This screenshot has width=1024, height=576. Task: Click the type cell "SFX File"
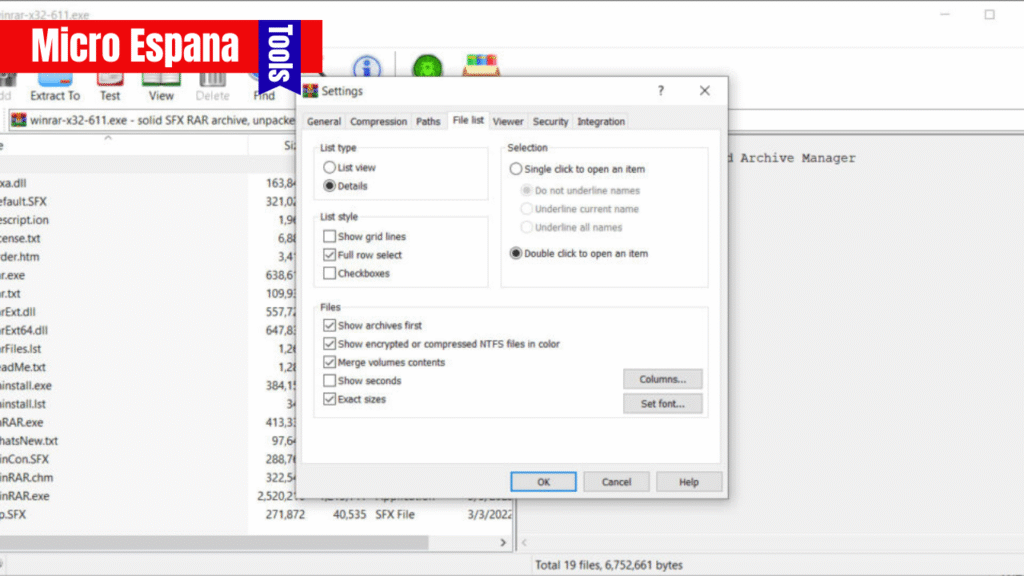pyautogui.click(x=394, y=515)
